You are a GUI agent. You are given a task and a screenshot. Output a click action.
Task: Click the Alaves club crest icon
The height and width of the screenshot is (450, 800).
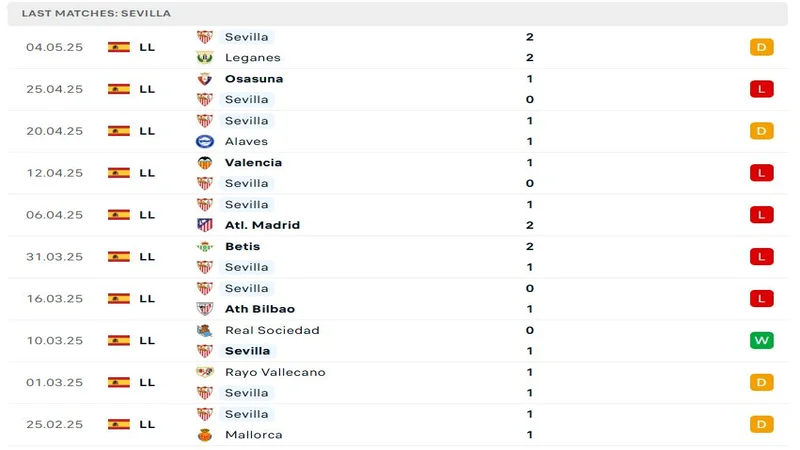click(205, 142)
